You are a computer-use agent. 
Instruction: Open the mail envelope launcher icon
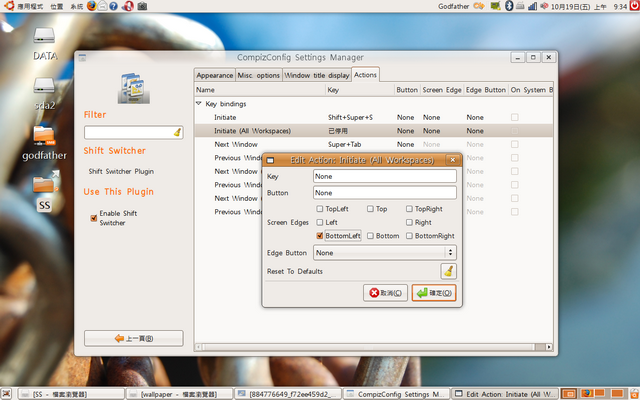click(x=102, y=6)
